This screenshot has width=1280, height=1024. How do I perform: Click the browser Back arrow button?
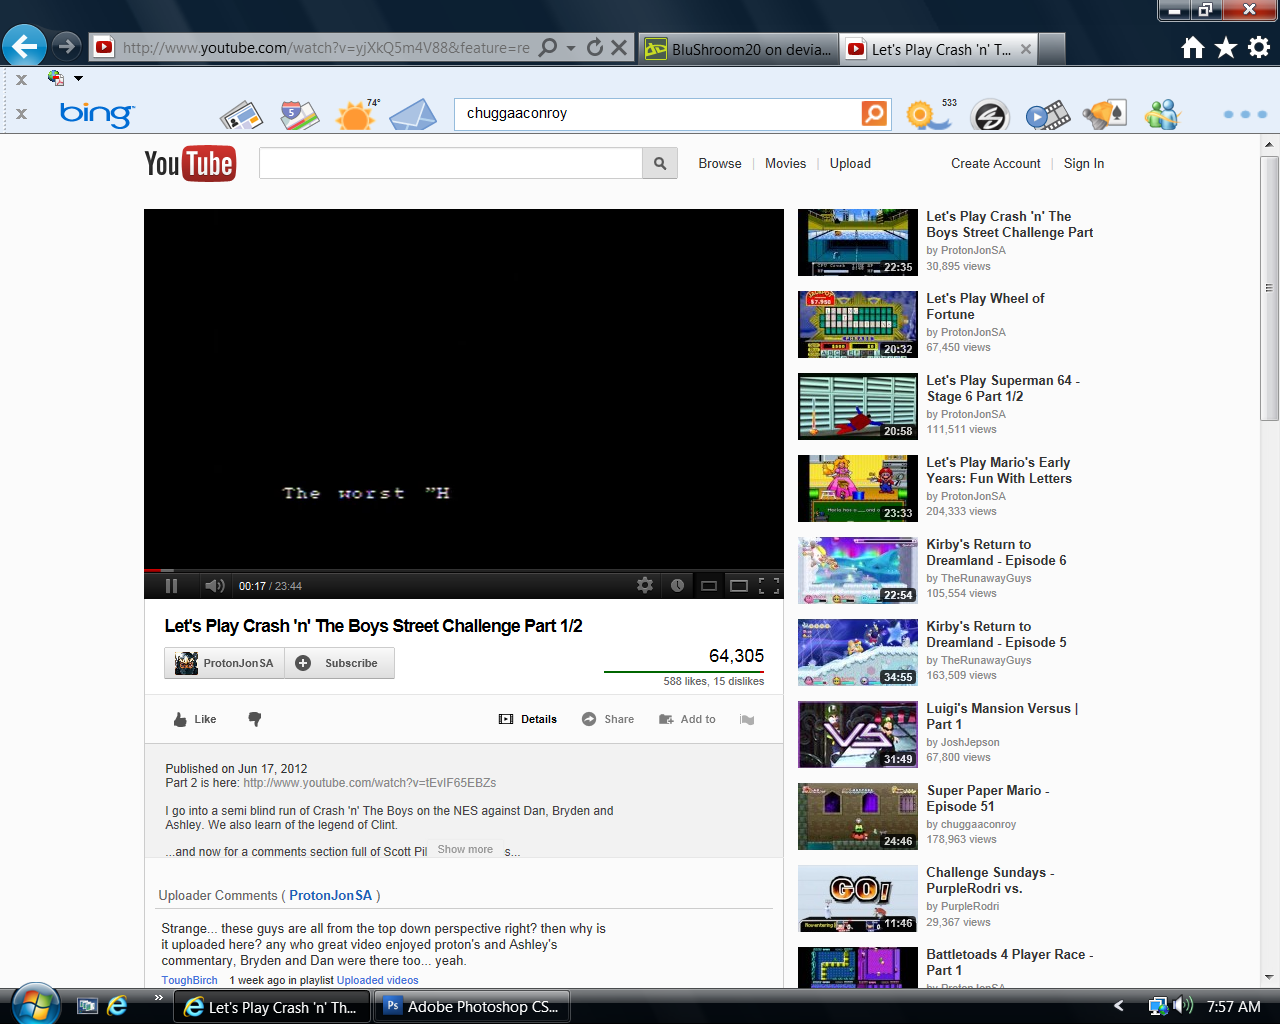pyautogui.click(x=24, y=46)
